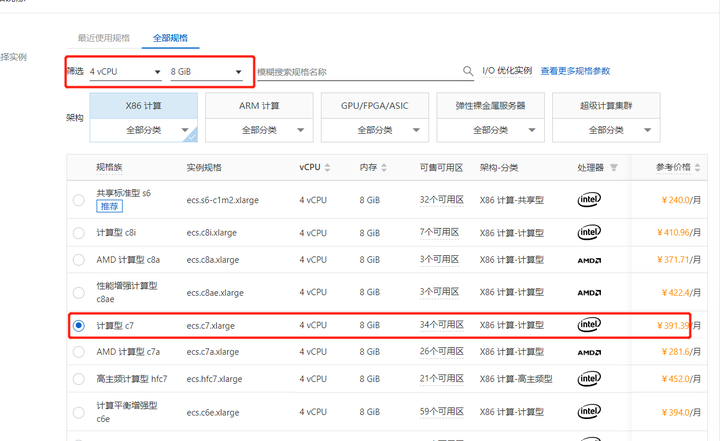Click price ¥371.71/月

pyautogui.click(x=679, y=260)
